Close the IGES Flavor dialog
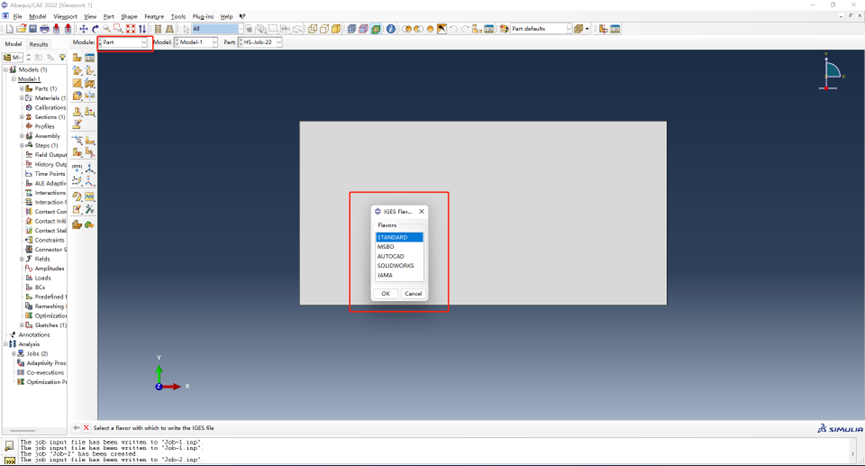Image resolution: width=865 pixels, height=466 pixels. (x=421, y=211)
